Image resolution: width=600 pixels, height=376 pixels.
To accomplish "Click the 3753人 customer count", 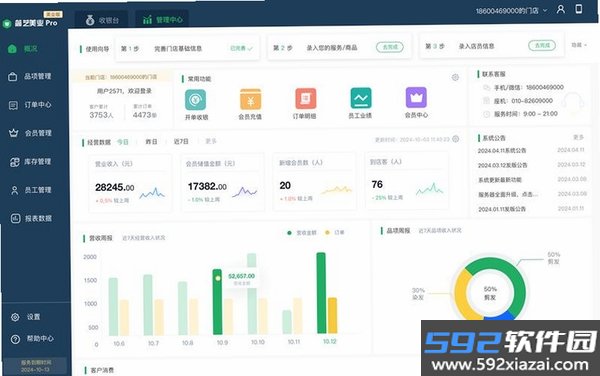I will (101, 115).
